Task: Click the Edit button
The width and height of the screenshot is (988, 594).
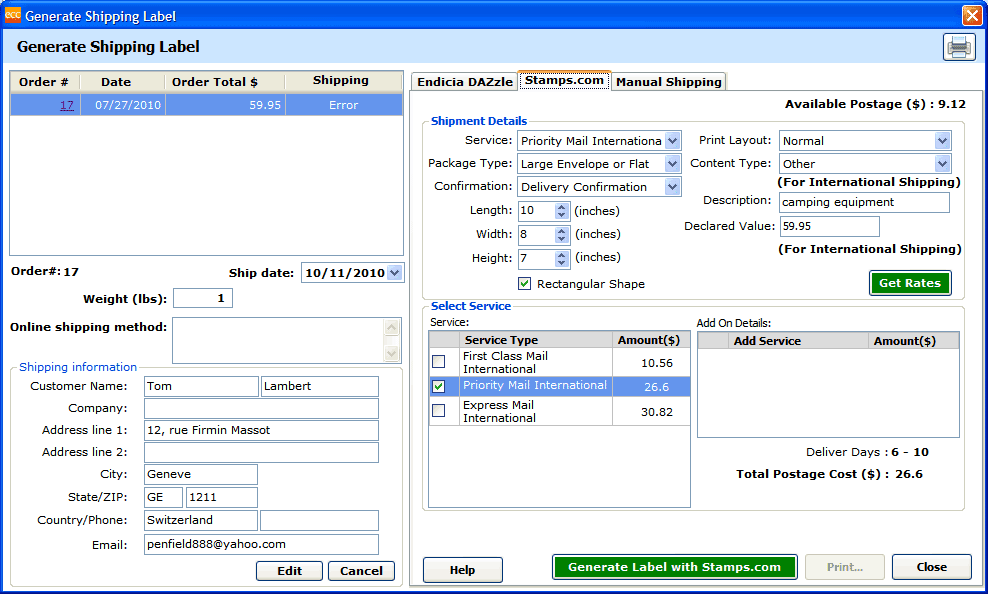Action: coord(289,571)
